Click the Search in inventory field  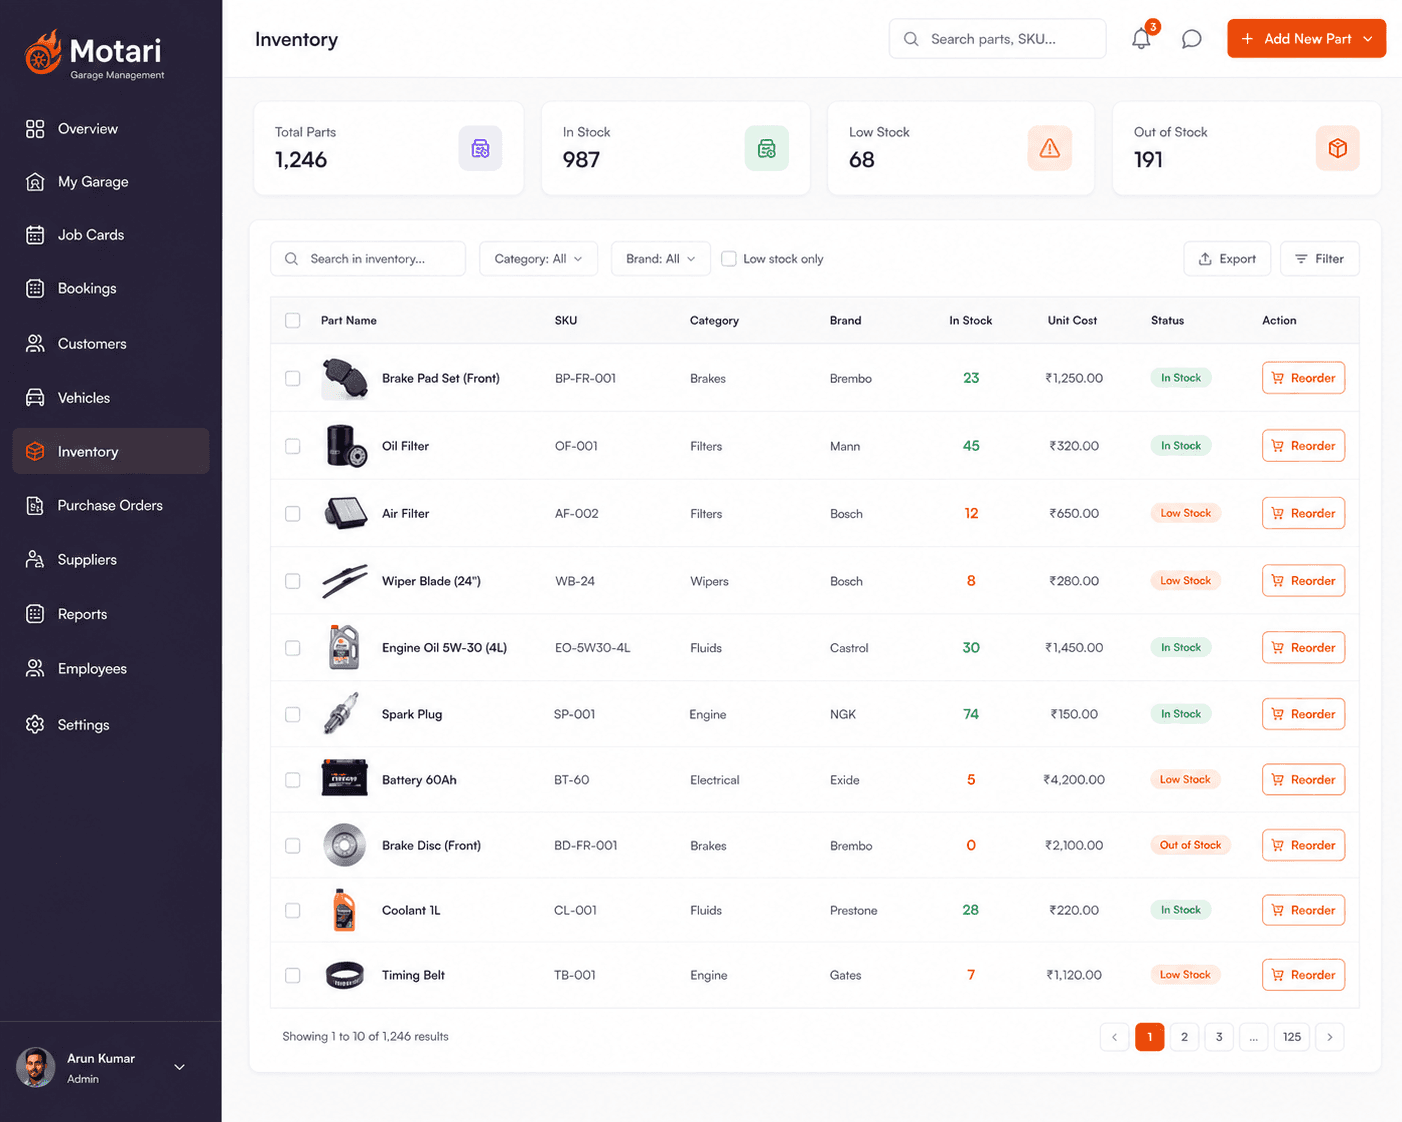368,259
